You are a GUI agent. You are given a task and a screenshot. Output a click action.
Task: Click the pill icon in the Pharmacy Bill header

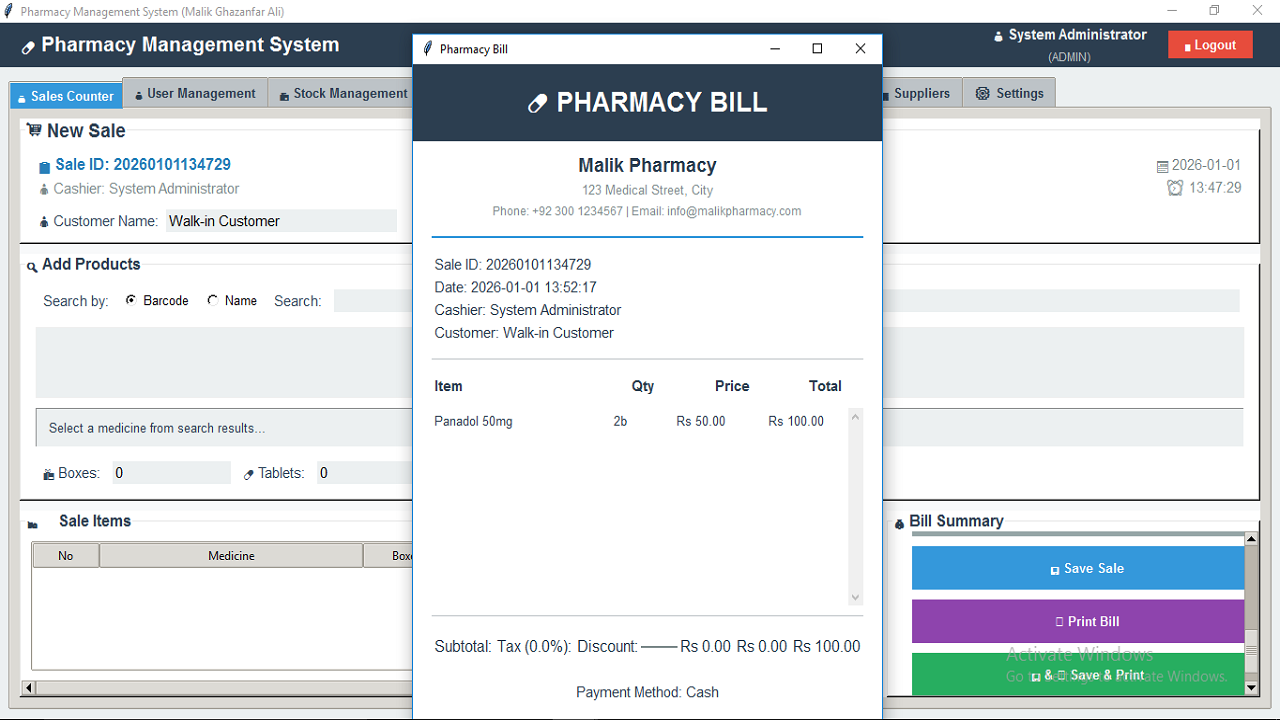click(x=538, y=103)
